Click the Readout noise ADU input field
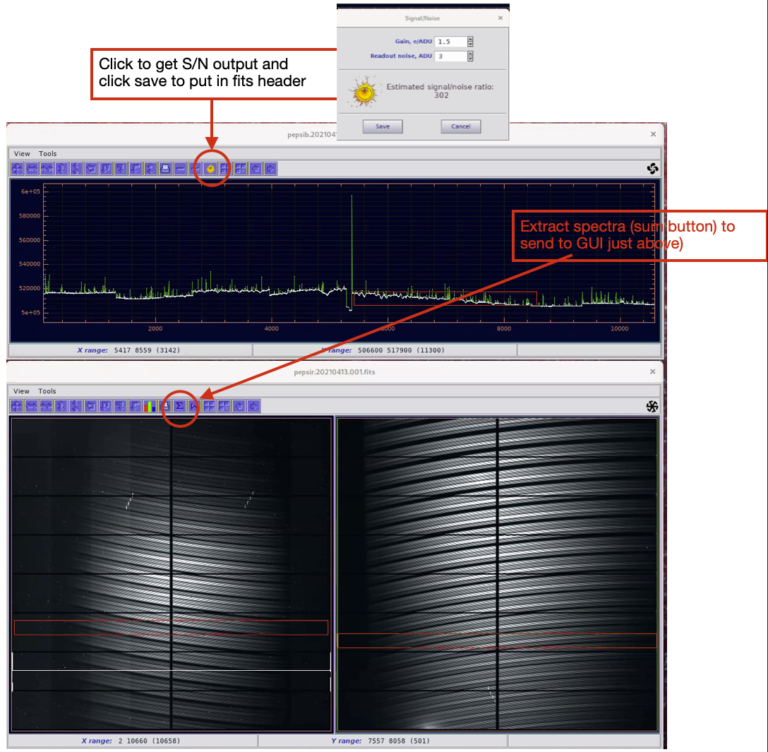The width and height of the screenshot is (768, 752). (x=449, y=58)
